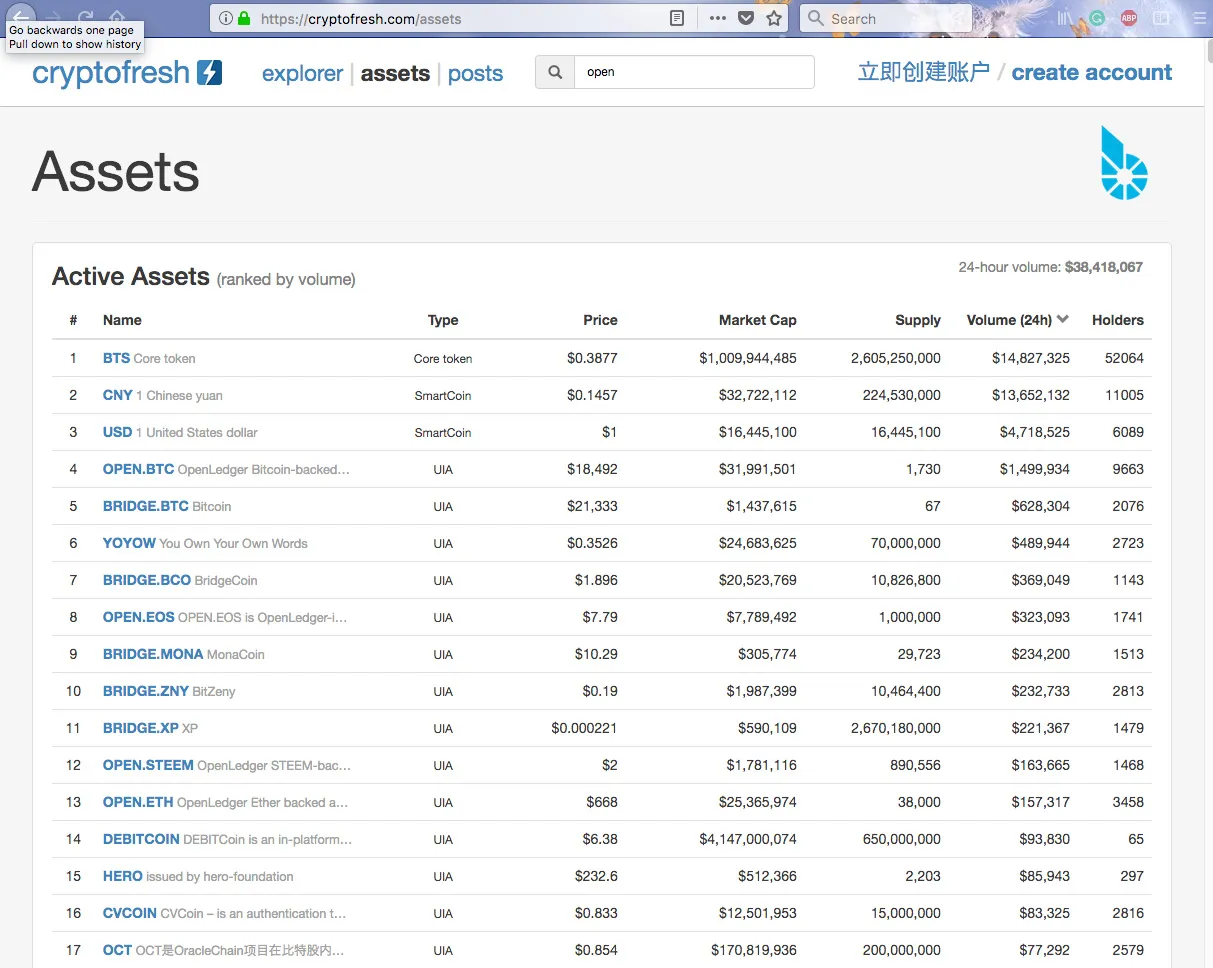This screenshot has width=1213, height=968.
Task: Open page actions three-dot menu
Action: pos(717,18)
